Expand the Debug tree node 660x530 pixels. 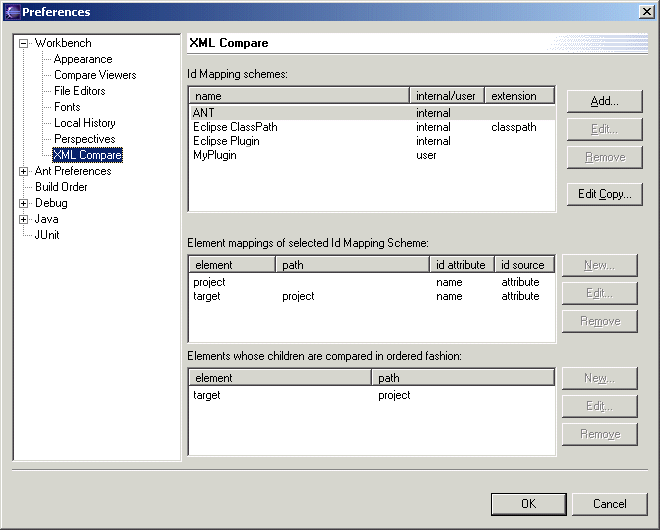point(24,203)
